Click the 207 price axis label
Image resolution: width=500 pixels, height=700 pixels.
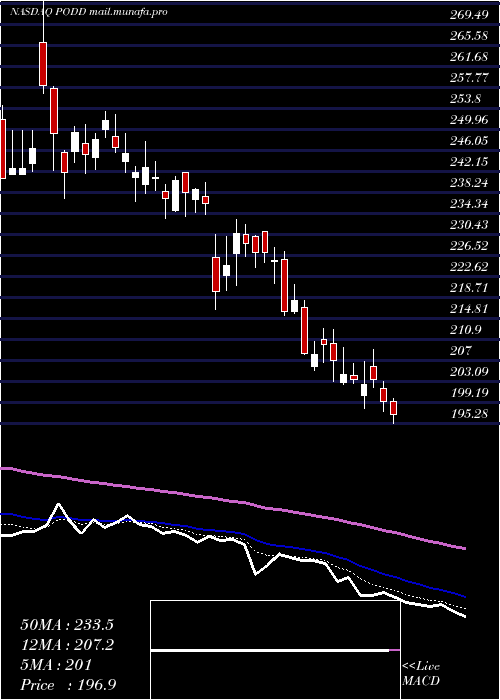click(461, 350)
